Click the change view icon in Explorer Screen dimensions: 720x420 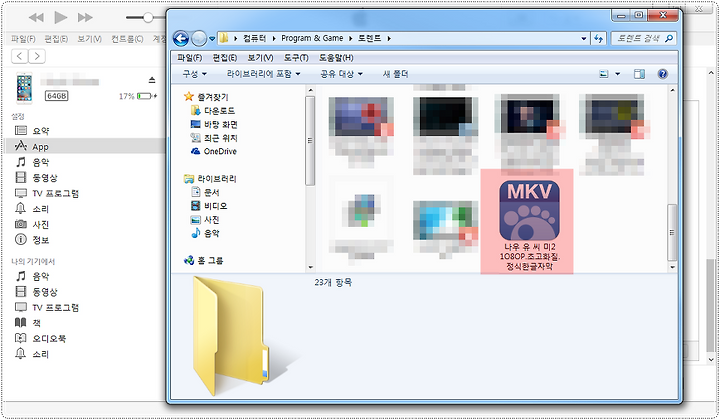[604, 74]
